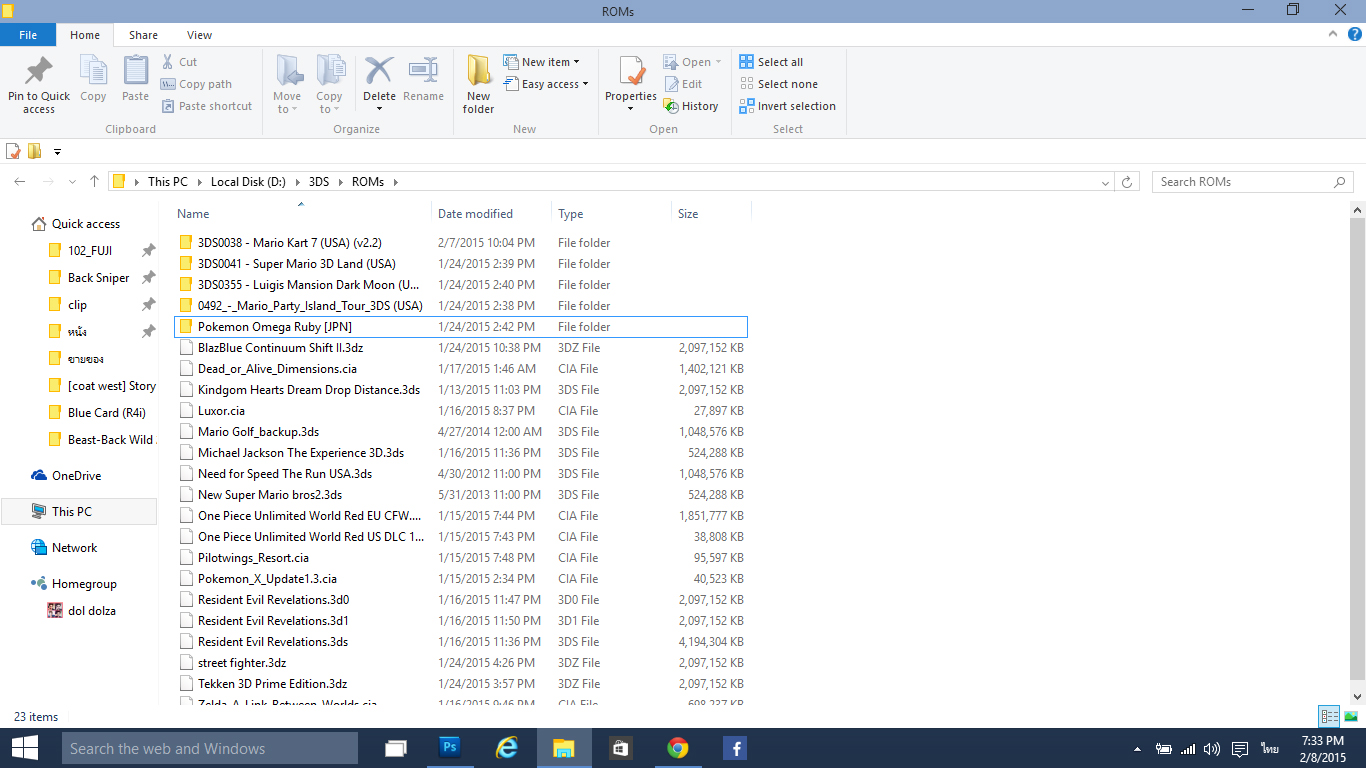Click Pin to Quick access icon
Screen dimensions: 1366x768
pyautogui.click(x=39, y=72)
